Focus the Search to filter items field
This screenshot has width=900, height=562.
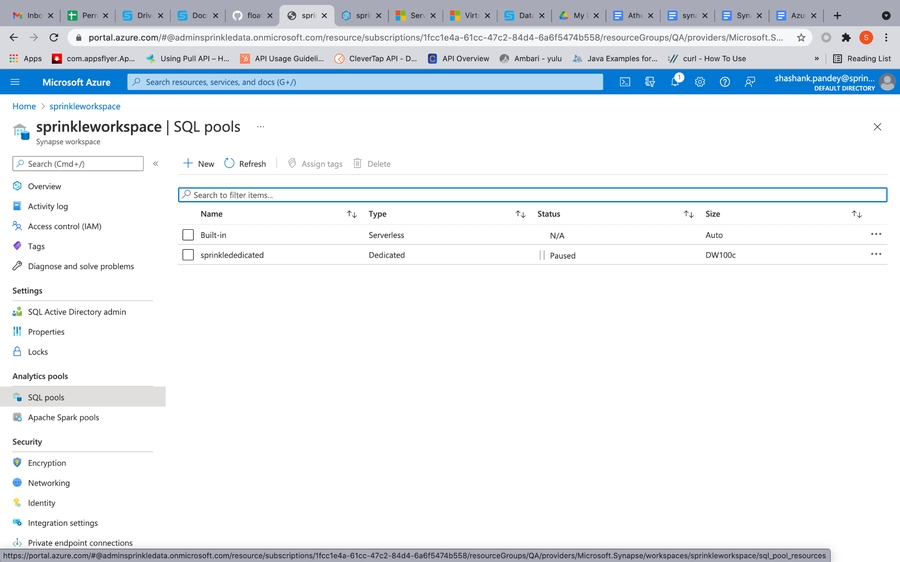532,195
